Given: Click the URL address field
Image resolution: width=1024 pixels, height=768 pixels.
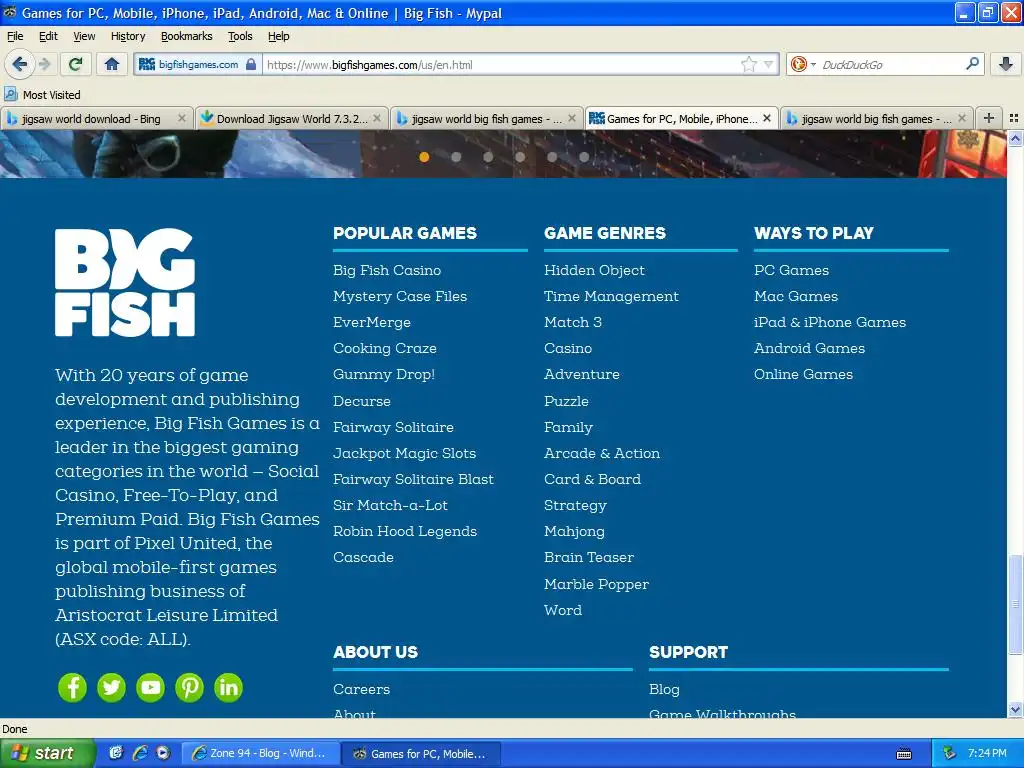Looking at the screenshot, I should (500, 65).
